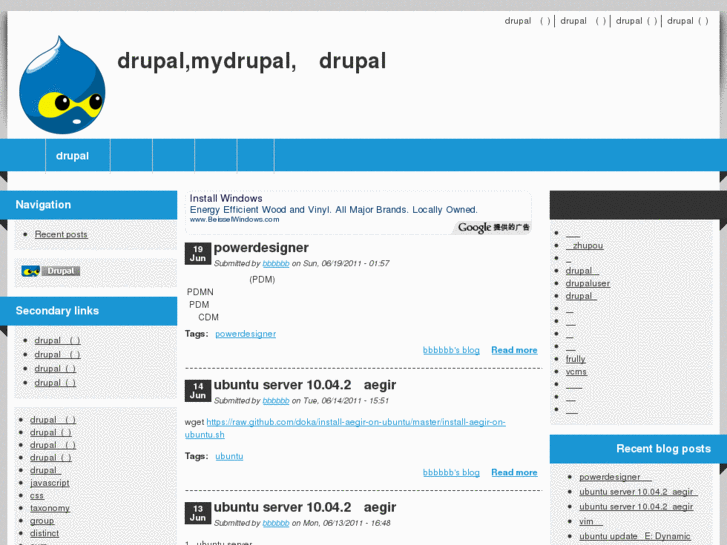727x545 pixels.
Task: Click the small Drupal badge icon
Action: [51, 271]
